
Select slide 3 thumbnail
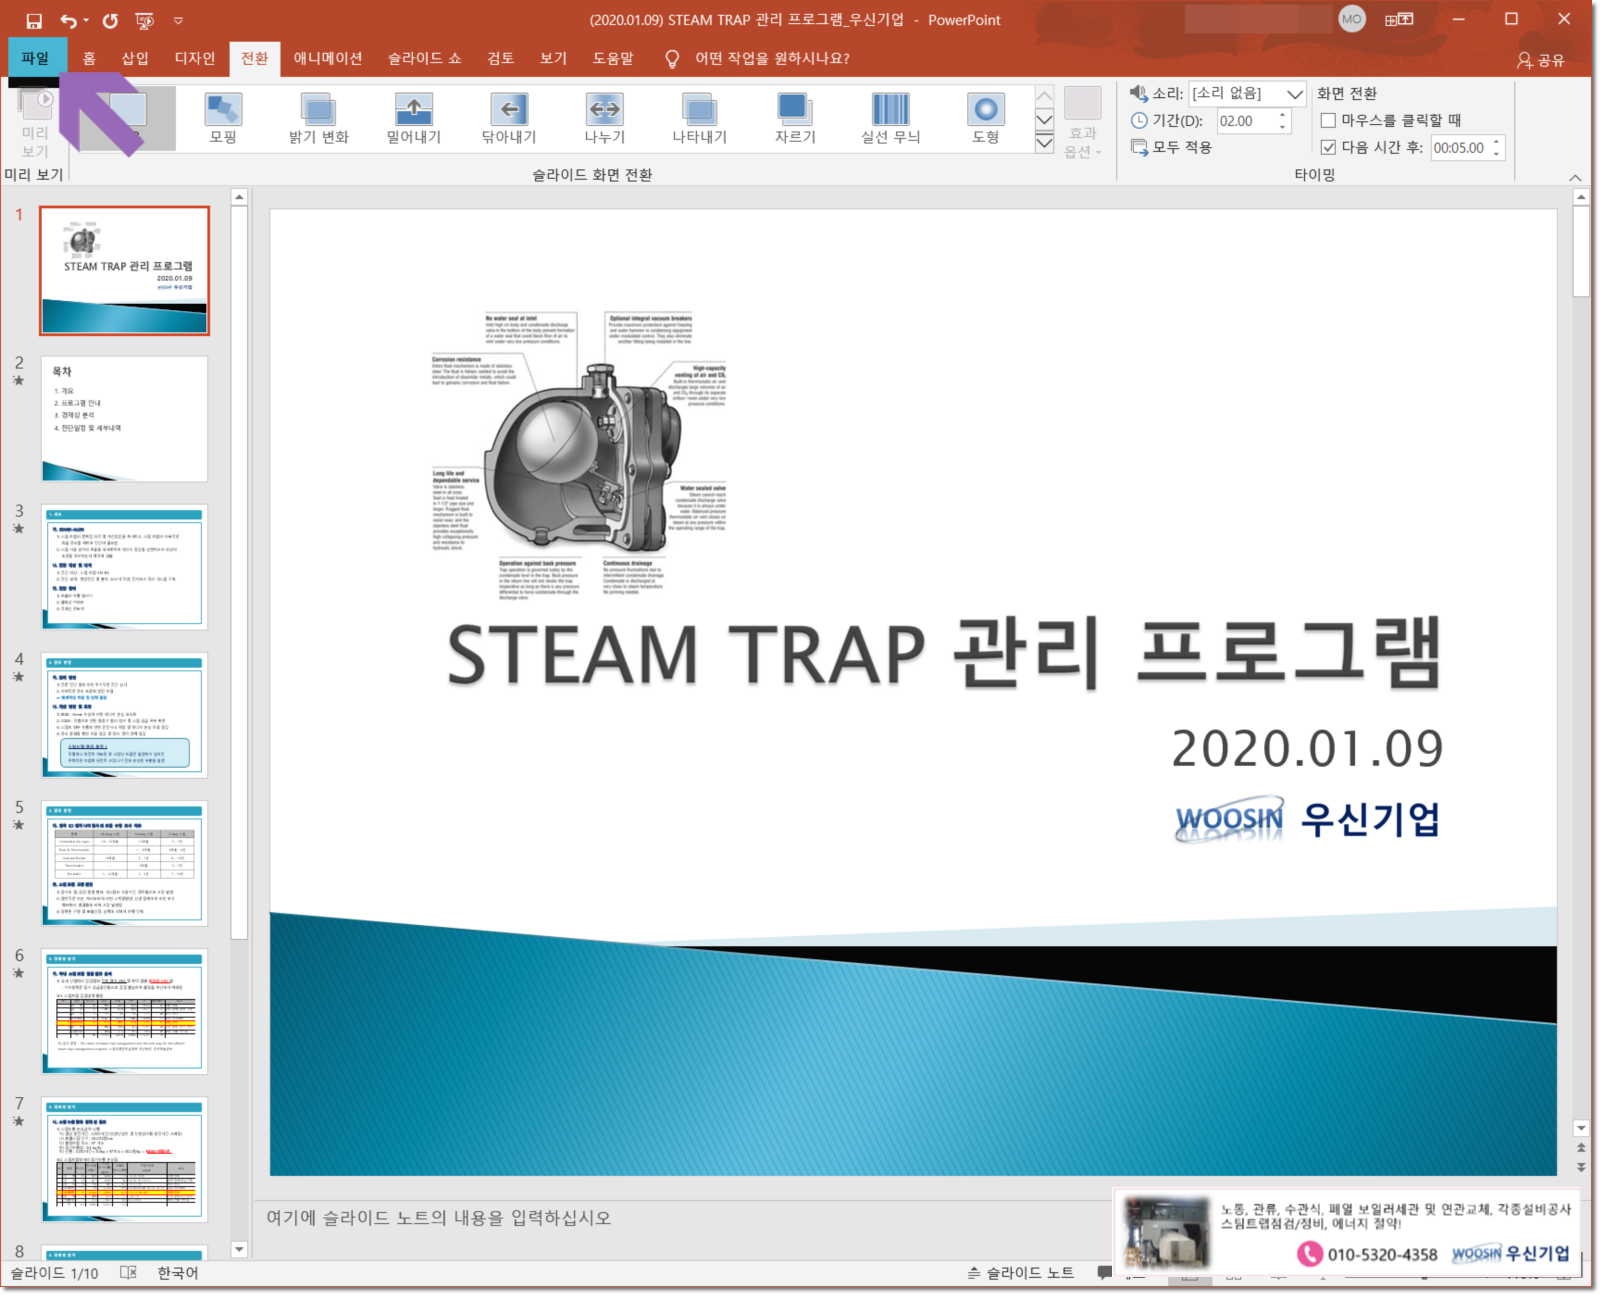[124, 567]
